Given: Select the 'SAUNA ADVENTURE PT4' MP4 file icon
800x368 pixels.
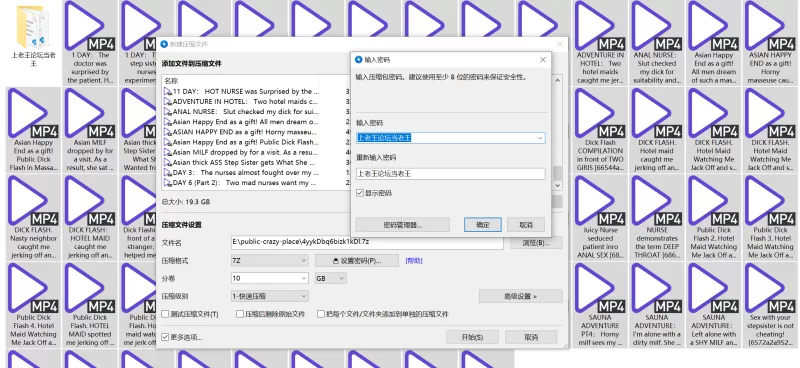Looking at the screenshot, I should tap(601, 288).
